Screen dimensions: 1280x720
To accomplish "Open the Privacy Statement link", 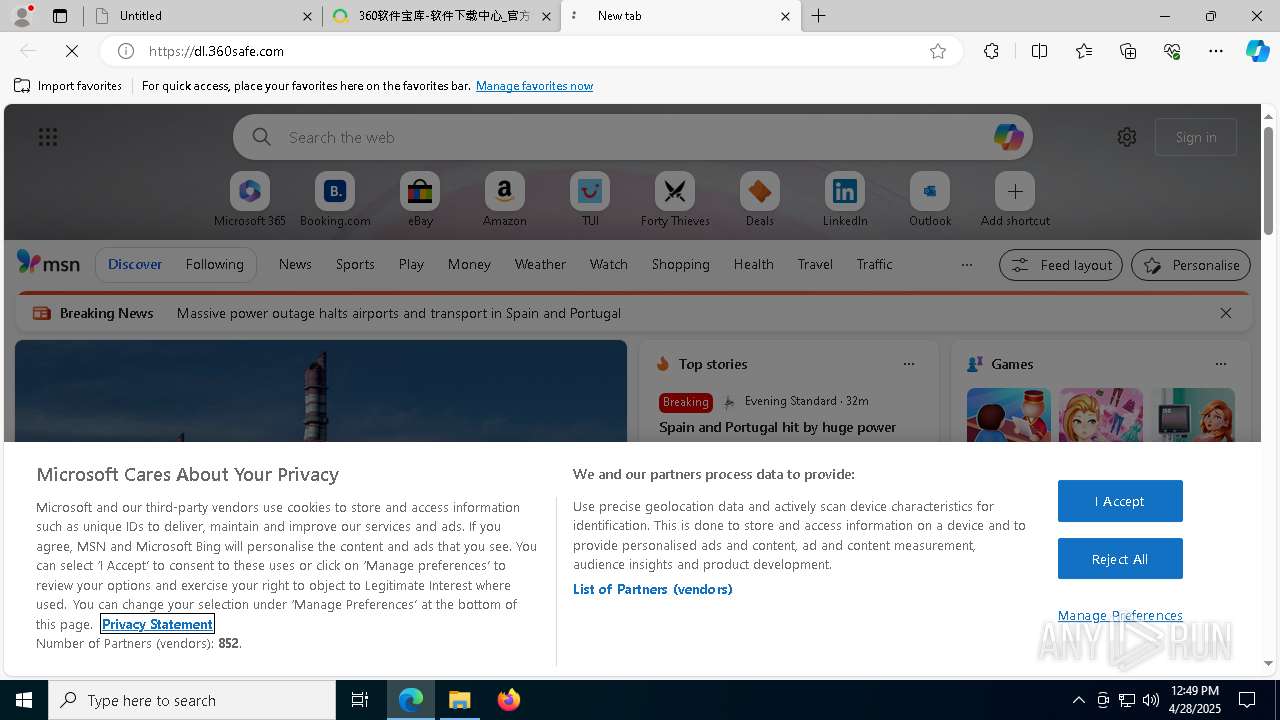I will (x=157, y=624).
